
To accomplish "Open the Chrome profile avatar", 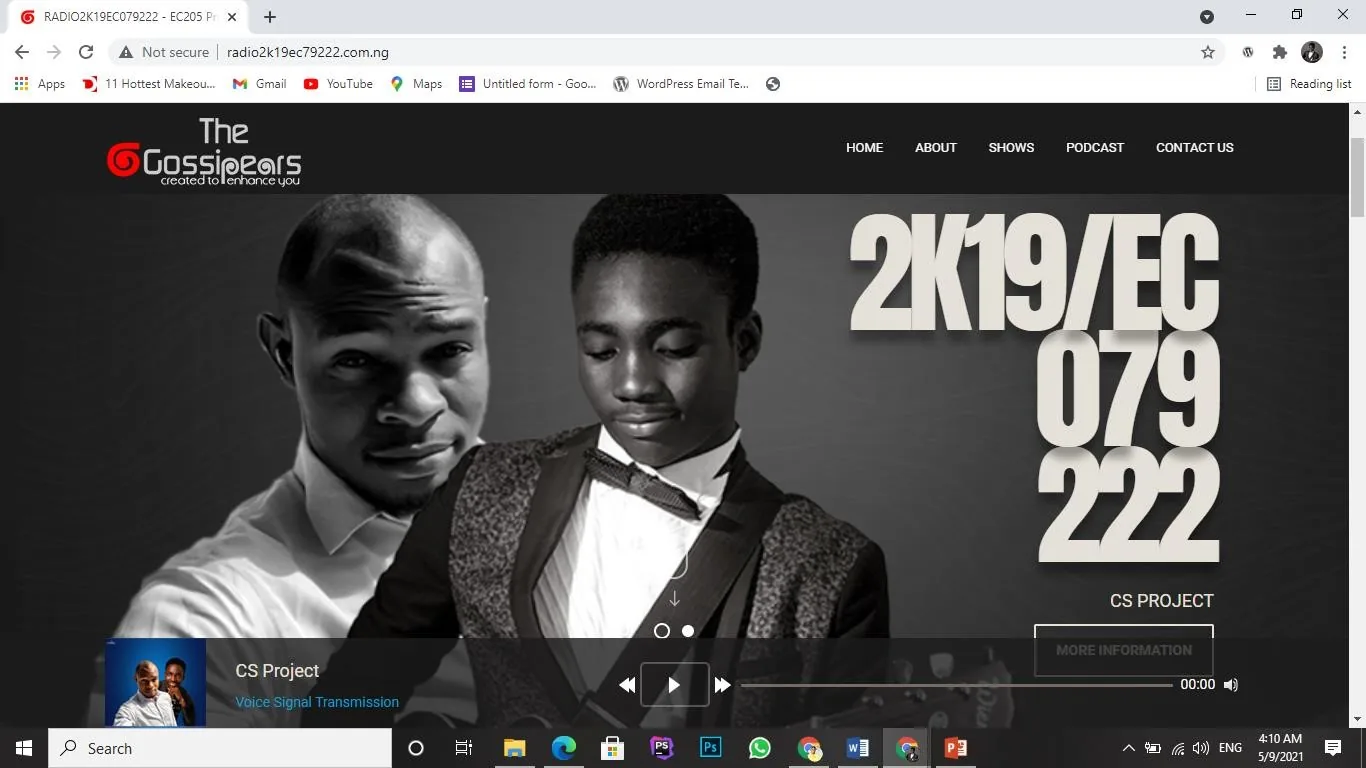I will (1312, 52).
